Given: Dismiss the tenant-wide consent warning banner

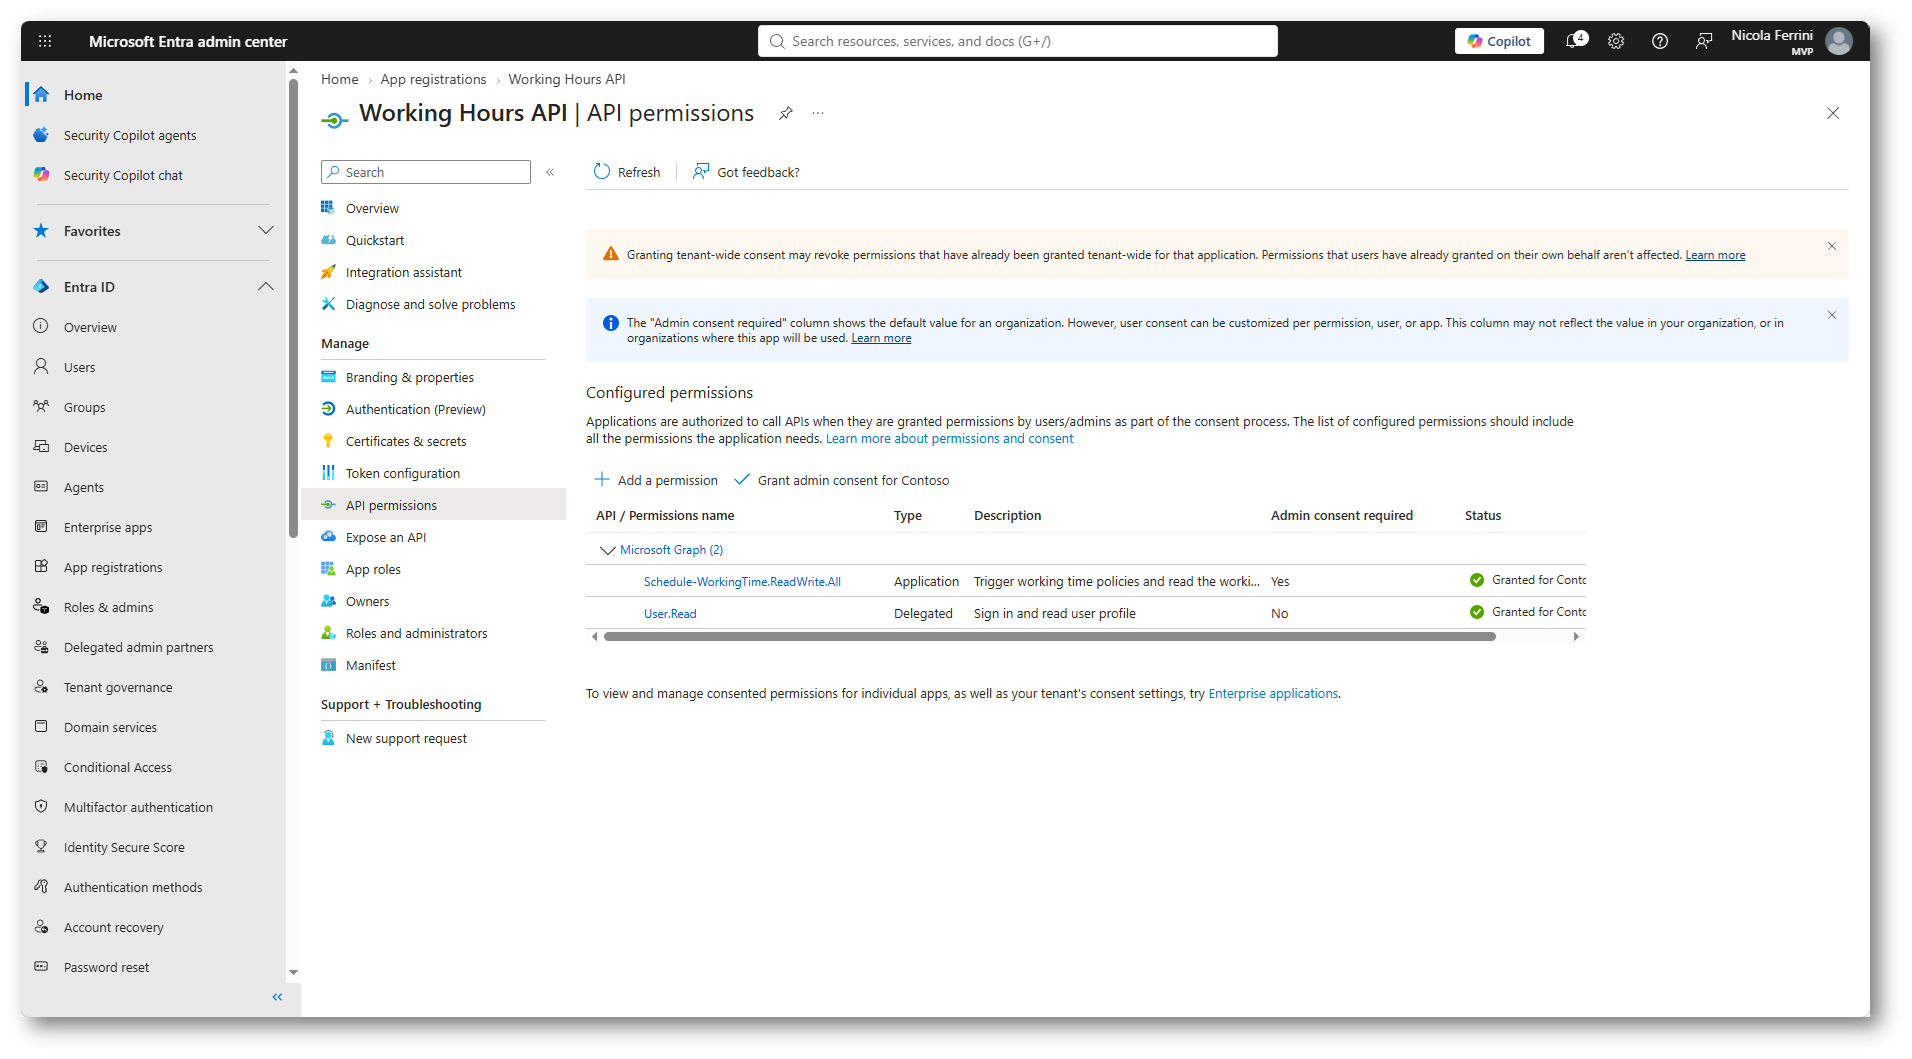Looking at the screenshot, I should [1832, 246].
